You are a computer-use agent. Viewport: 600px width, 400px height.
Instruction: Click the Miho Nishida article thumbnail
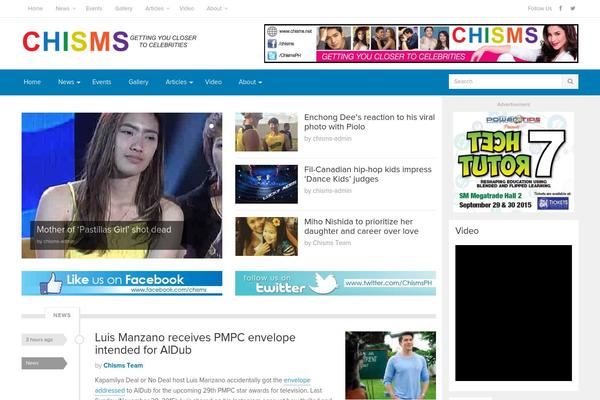pyautogui.click(x=266, y=236)
